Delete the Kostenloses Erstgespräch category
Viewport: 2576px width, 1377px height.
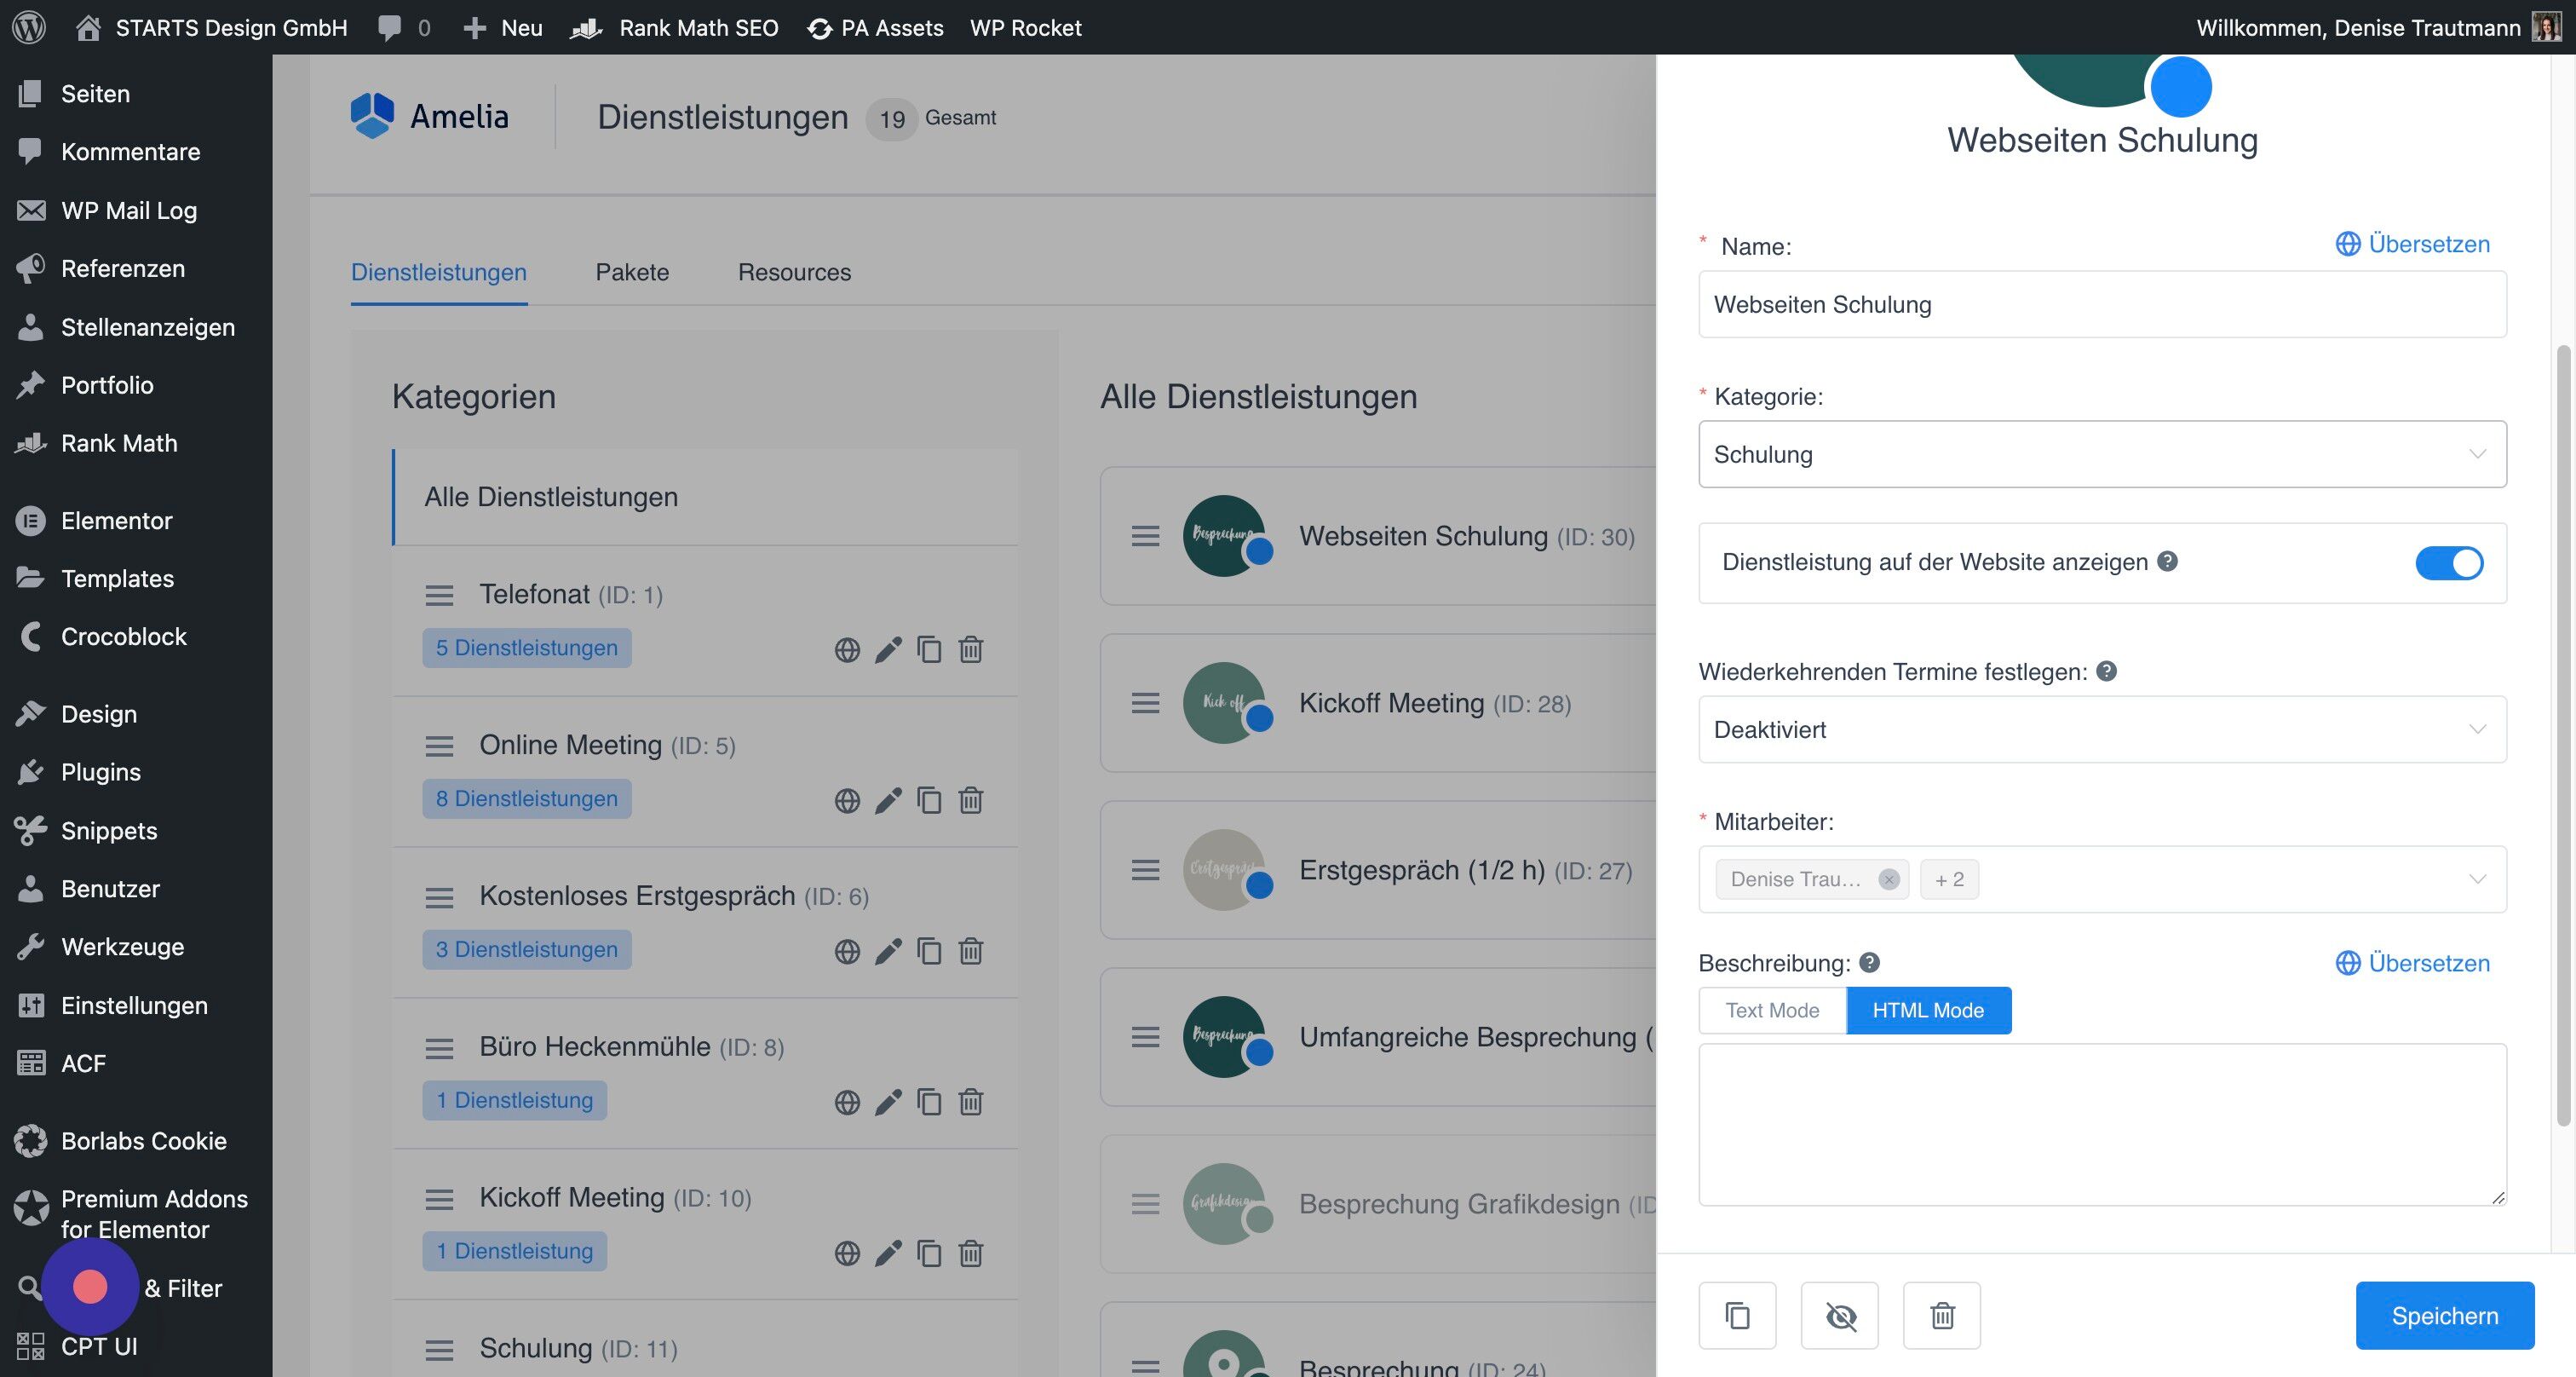click(x=970, y=951)
